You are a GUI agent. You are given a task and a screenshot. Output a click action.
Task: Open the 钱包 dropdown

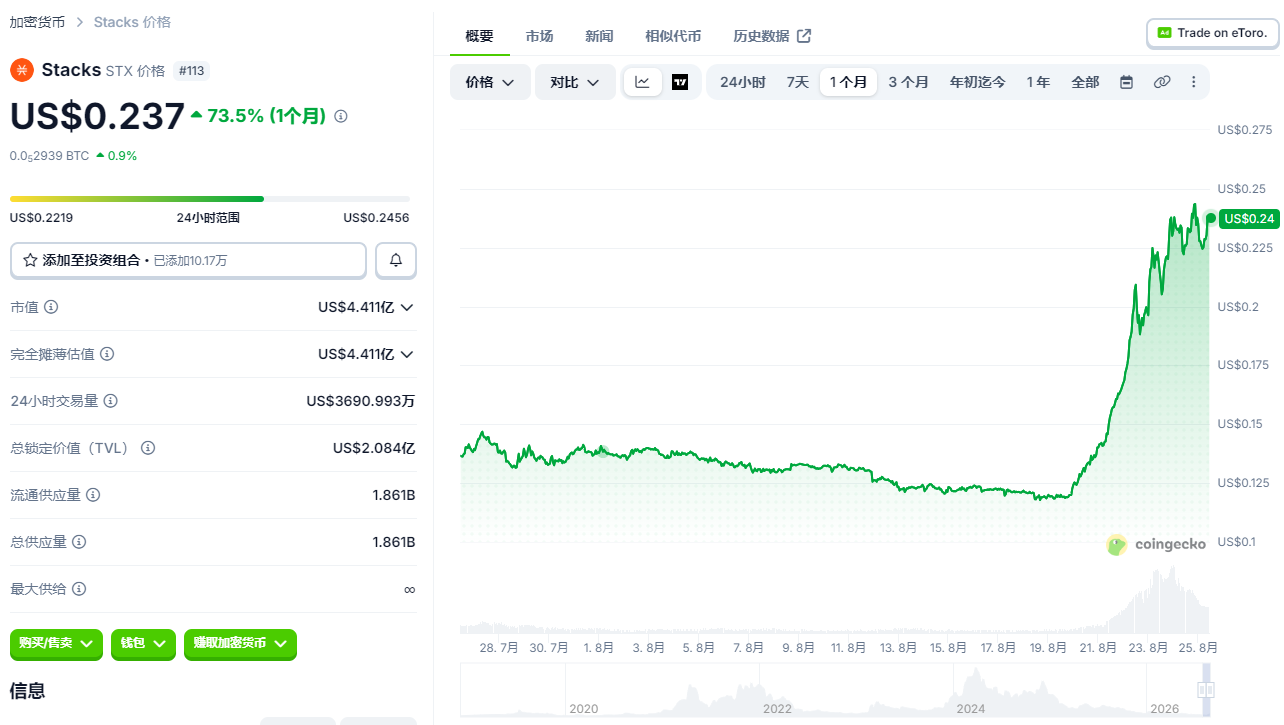coord(143,643)
